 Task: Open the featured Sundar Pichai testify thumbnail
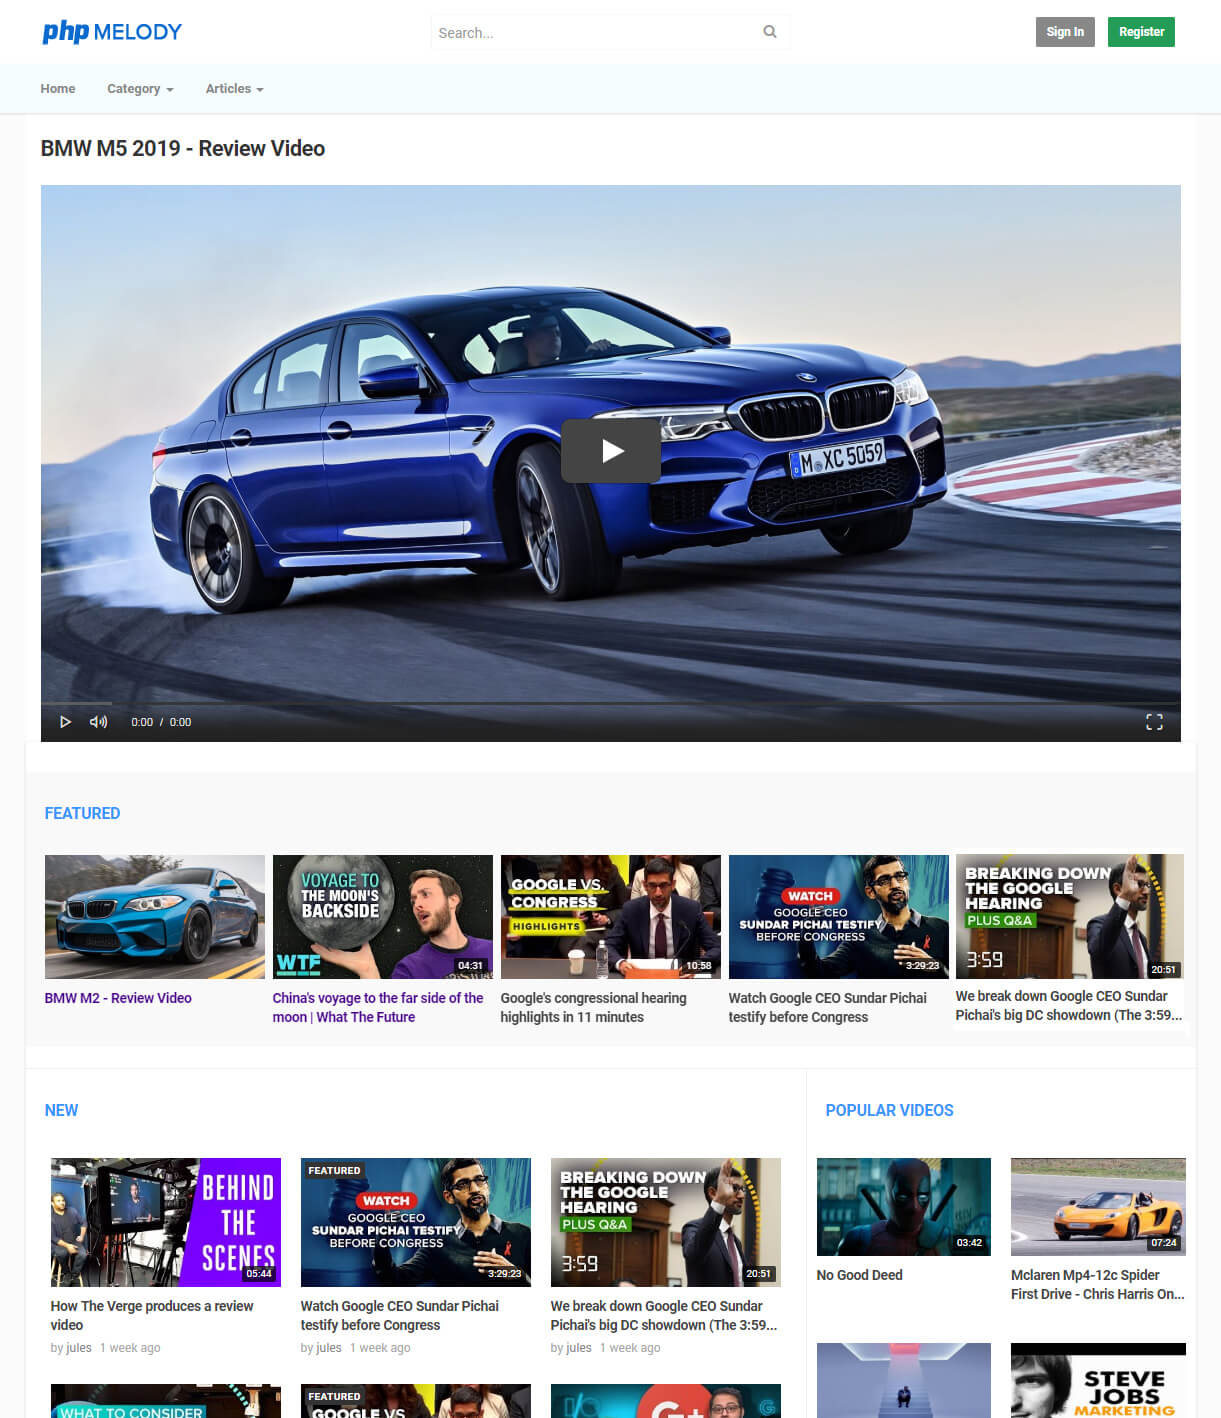[839, 917]
